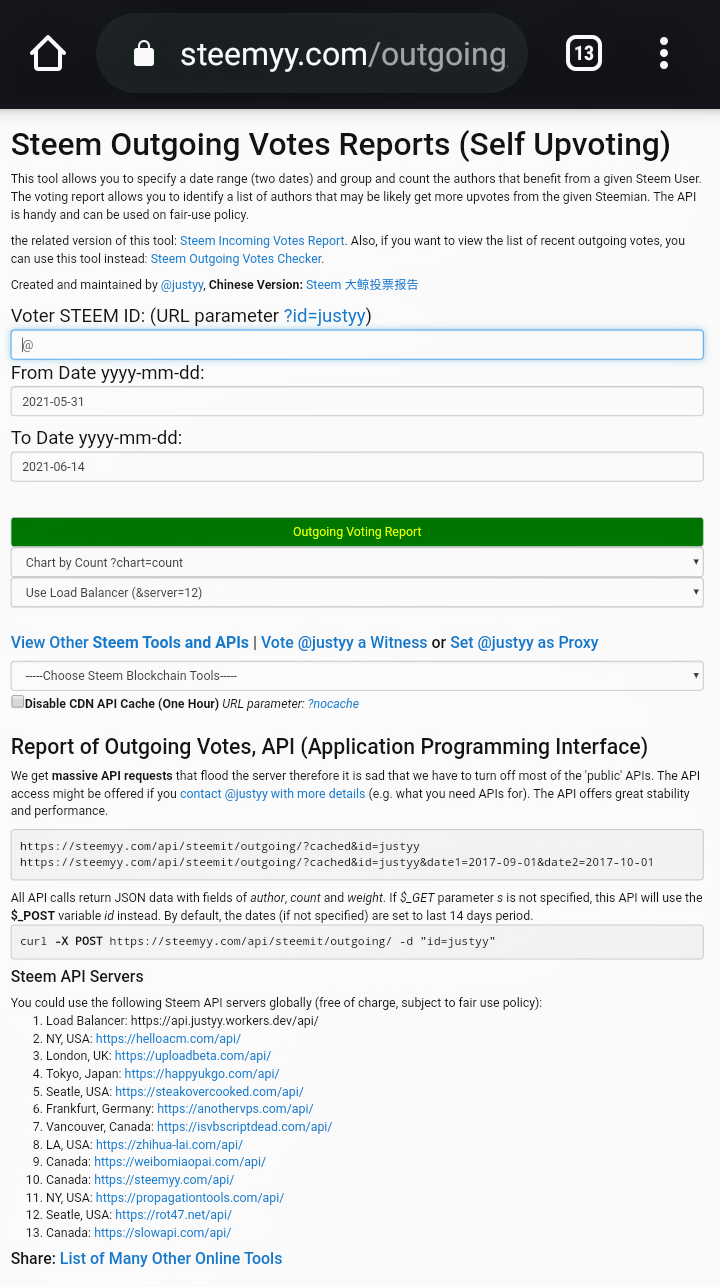The width and height of the screenshot is (720, 1287).
Task: Click the curl POST example code block
Action: click(357, 942)
